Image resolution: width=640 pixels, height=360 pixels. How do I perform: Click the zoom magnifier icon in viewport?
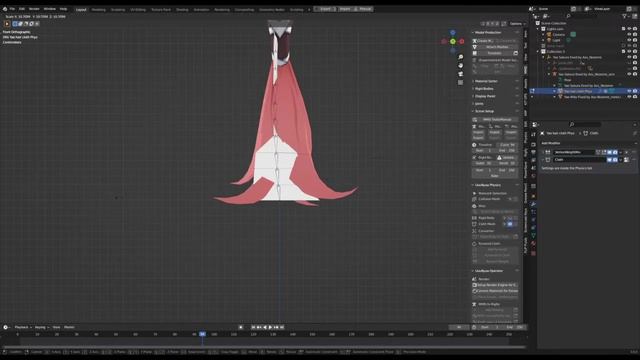(x=460, y=57)
